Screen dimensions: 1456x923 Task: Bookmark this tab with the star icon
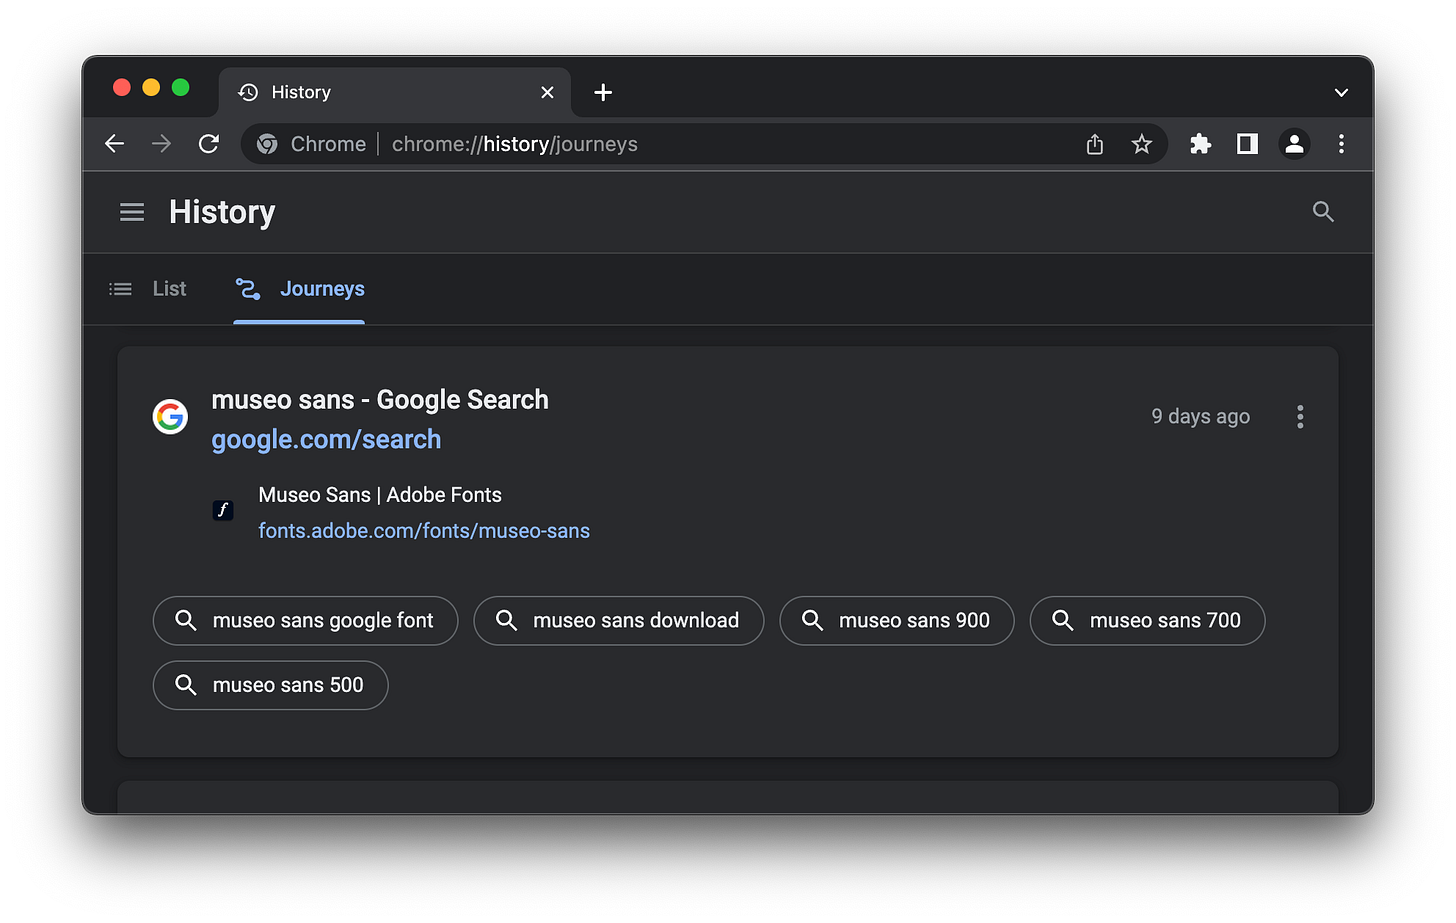[x=1142, y=144]
